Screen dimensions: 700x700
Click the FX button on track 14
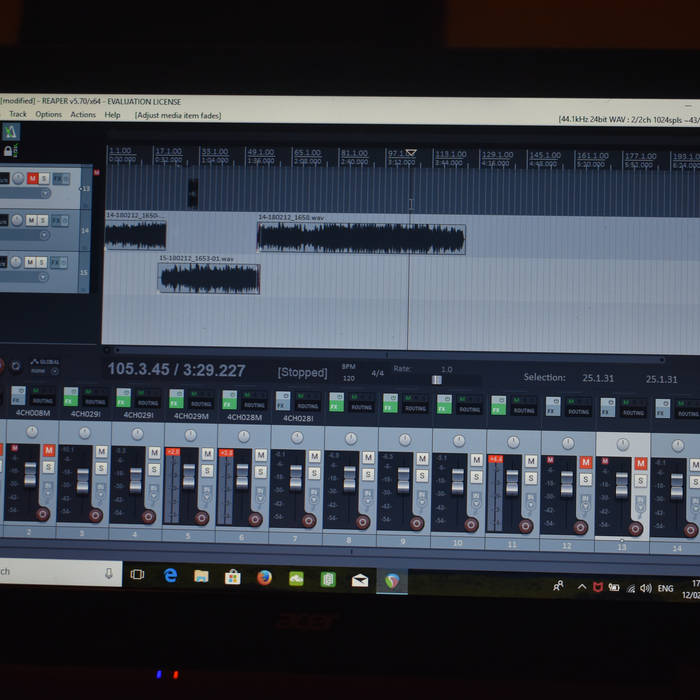coord(58,221)
